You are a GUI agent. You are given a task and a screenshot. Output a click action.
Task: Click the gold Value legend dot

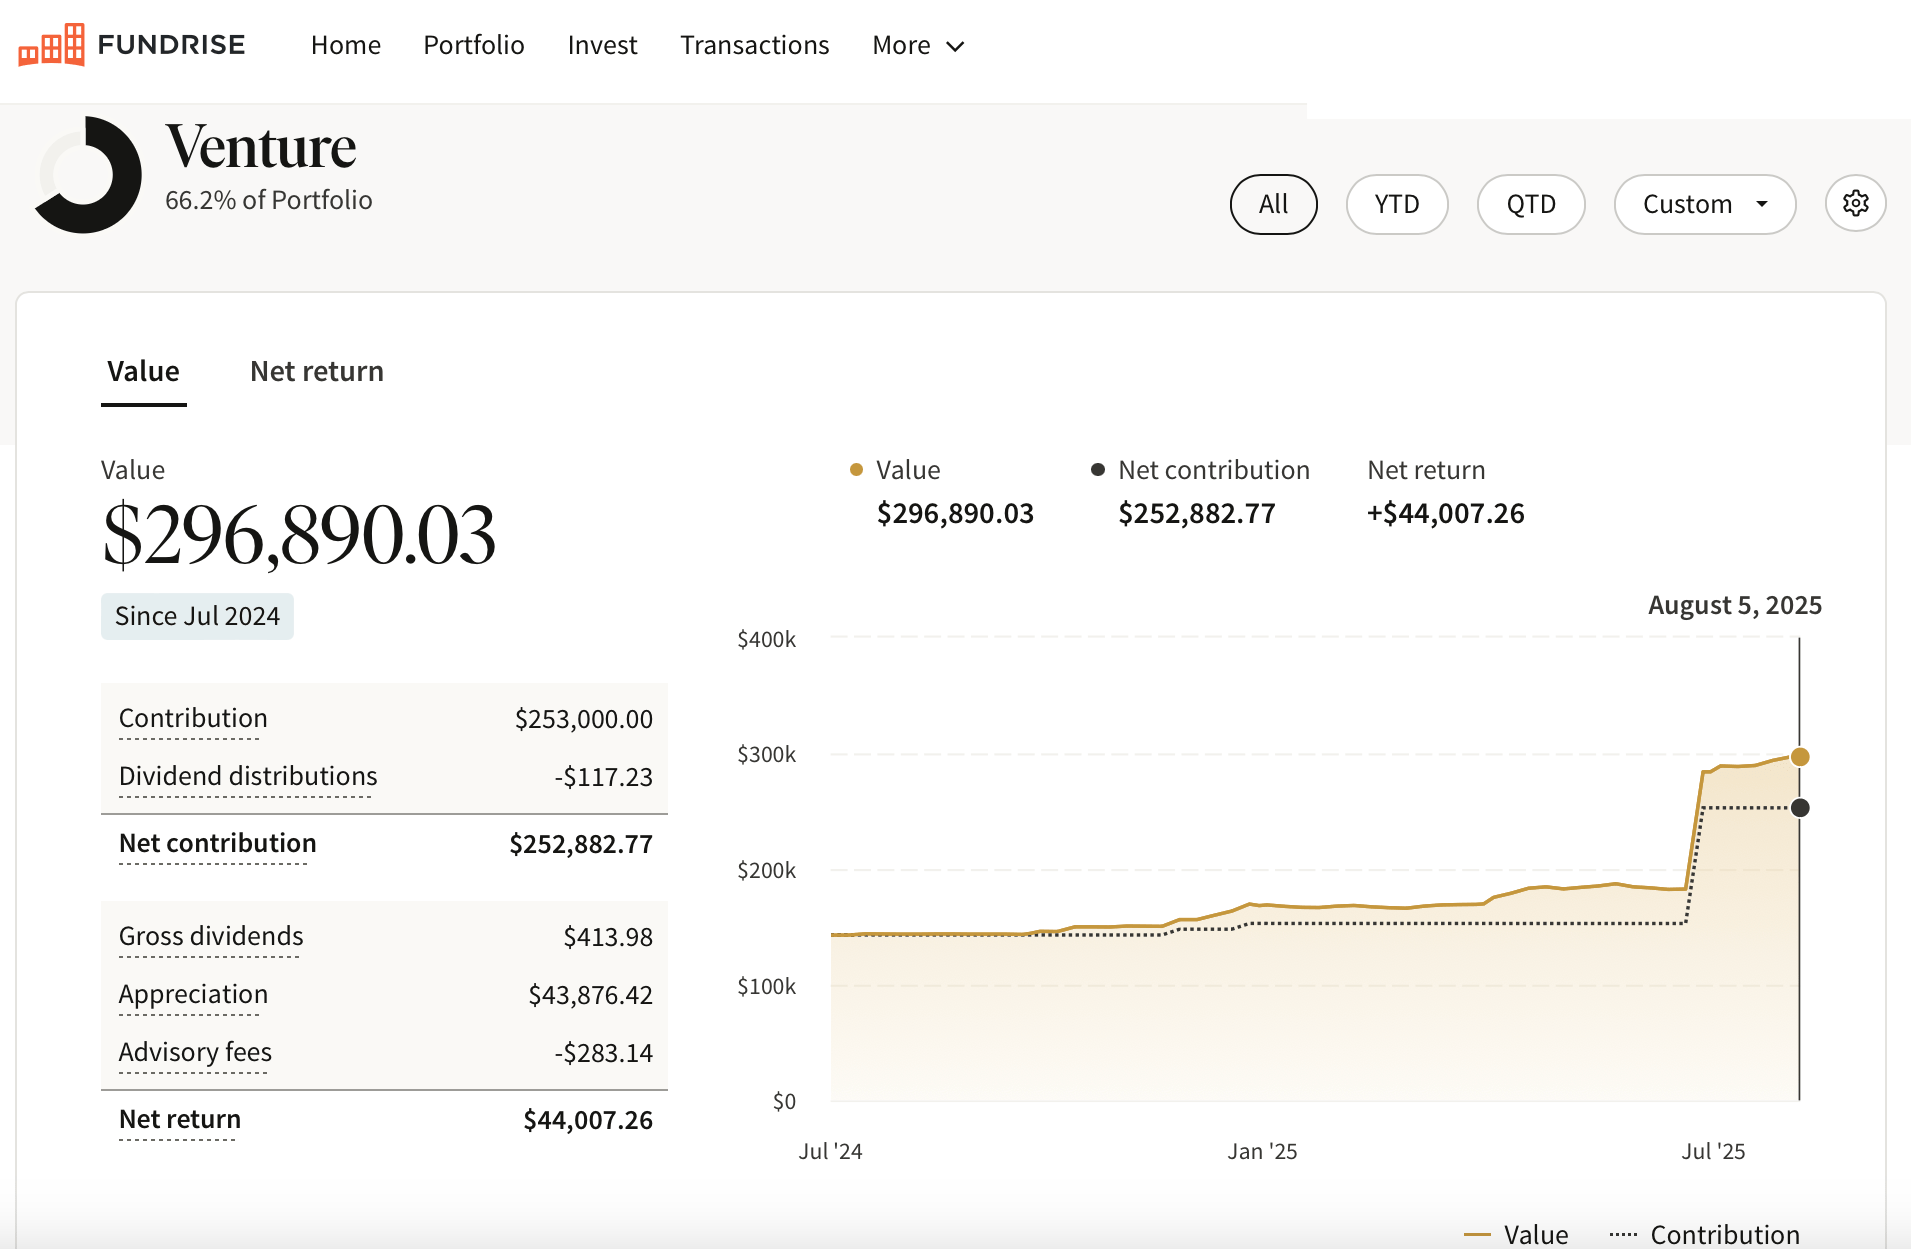(x=855, y=469)
